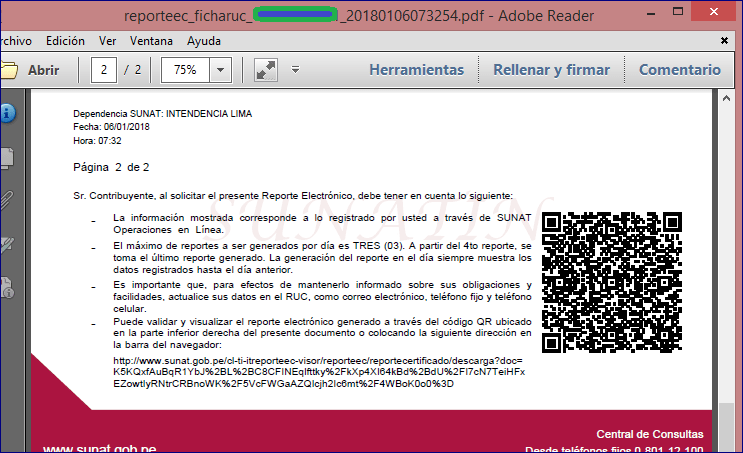Open the Rellenar y firmar pane
Image resolution: width=743 pixels, height=453 pixels.
pos(551,70)
